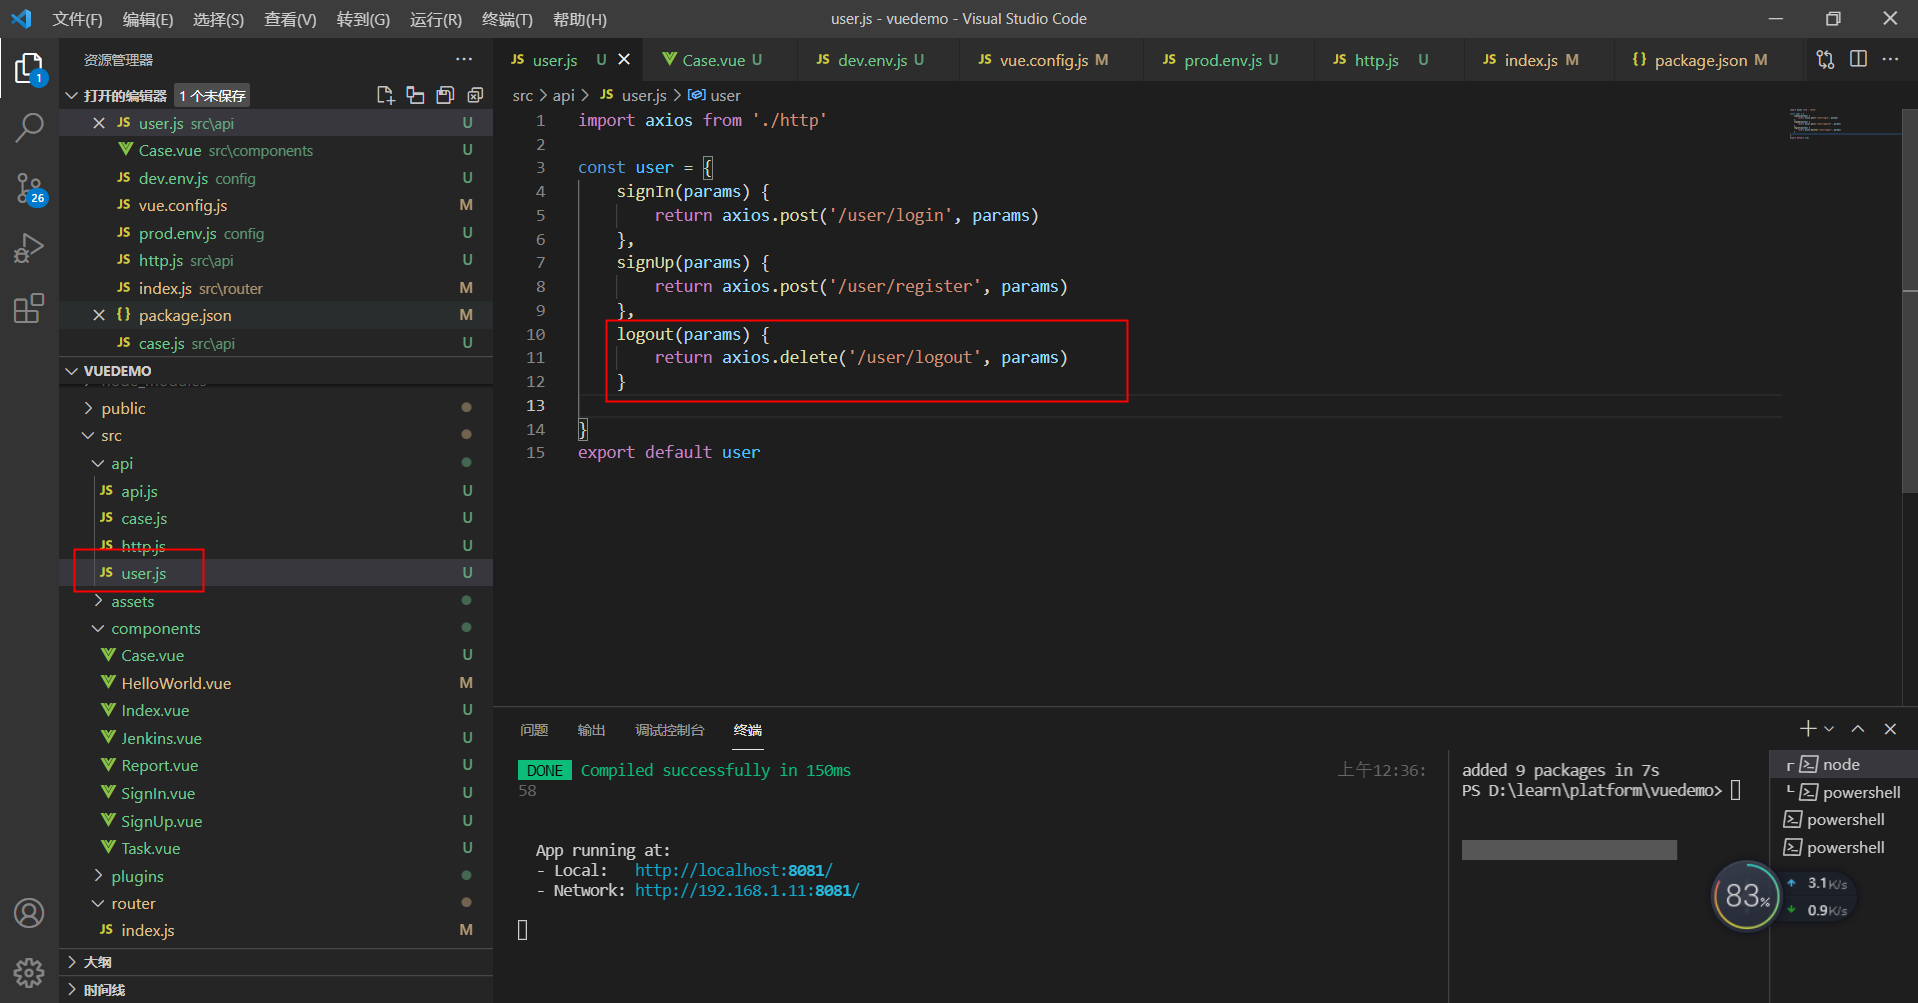Toggle vertical/horizontal editor layout icon
This screenshot has height=1003, width=1918.
coord(415,95)
